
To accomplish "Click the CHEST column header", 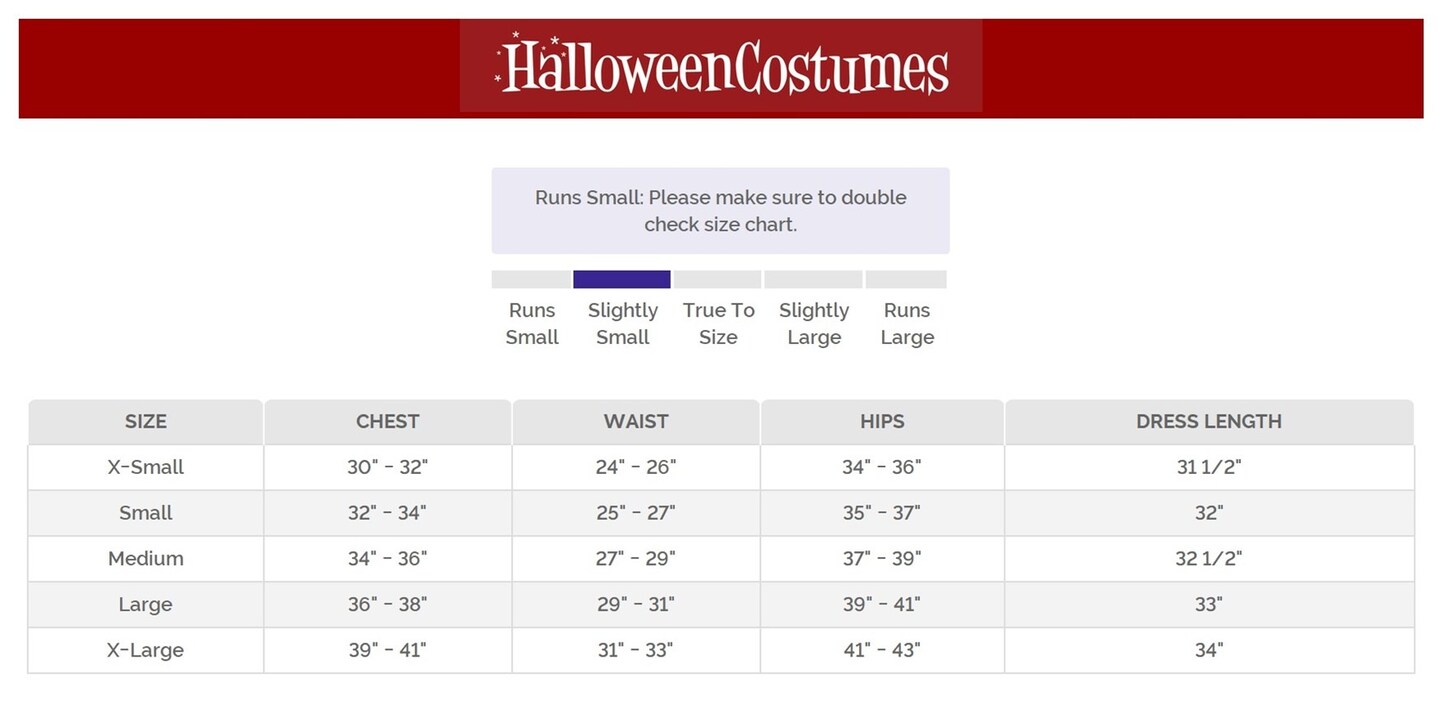I will pos(387,422).
